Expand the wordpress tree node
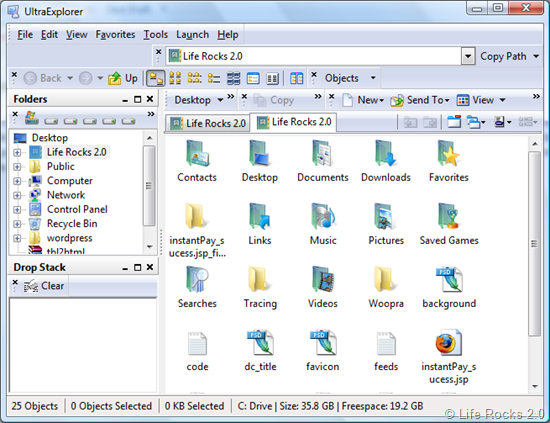550x423 pixels. (x=17, y=239)
